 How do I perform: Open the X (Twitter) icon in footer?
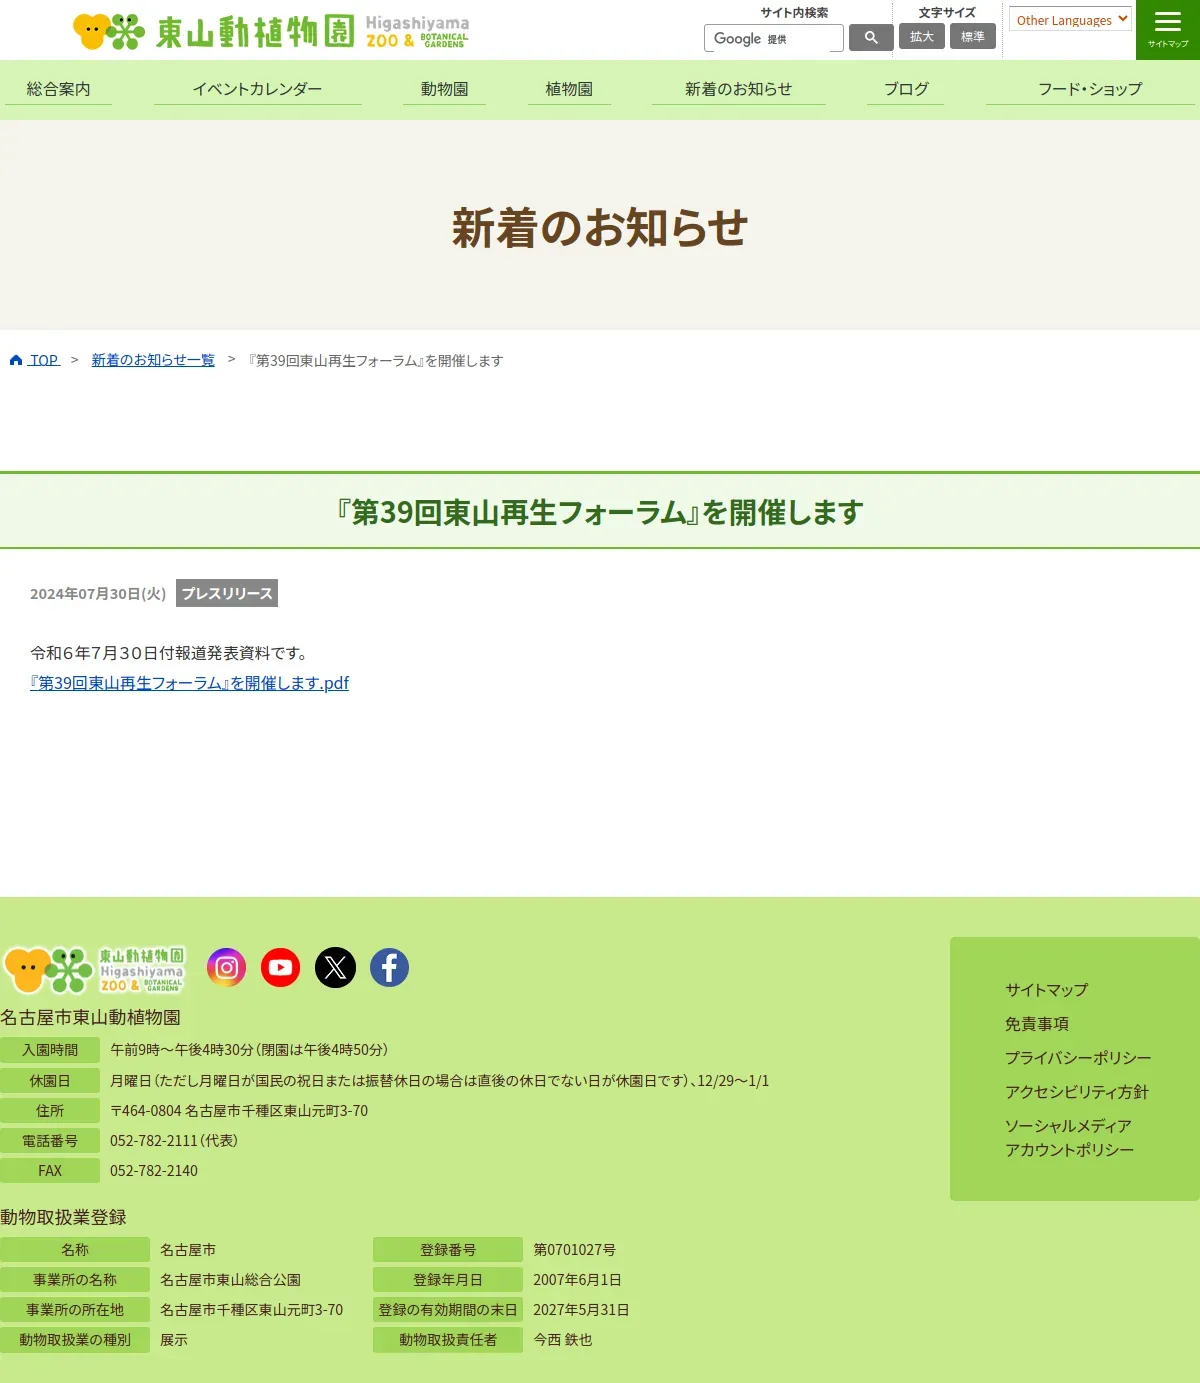[x=335, y=967]
